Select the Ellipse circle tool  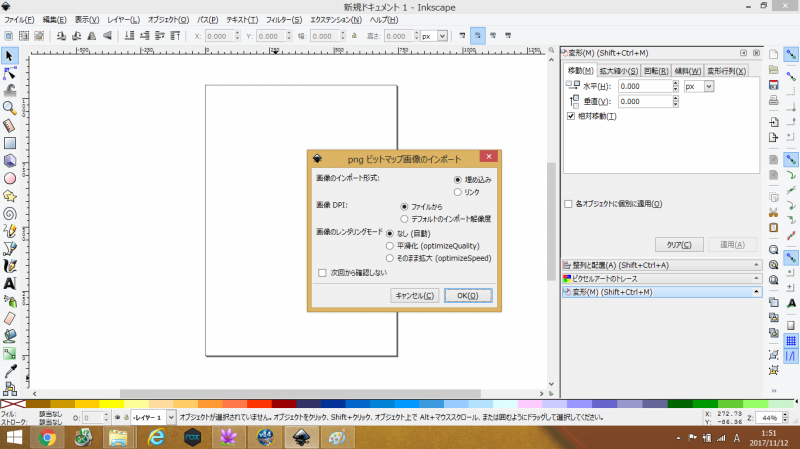click(9, 179)
